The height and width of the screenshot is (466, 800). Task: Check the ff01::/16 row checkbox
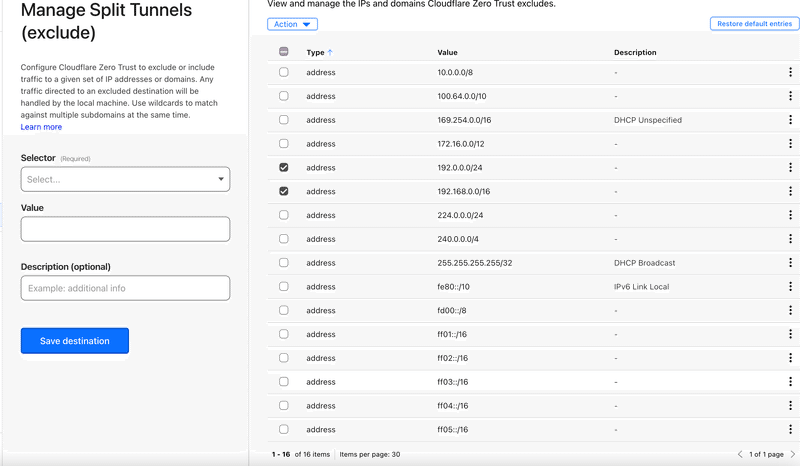click(x=284, y=334)
